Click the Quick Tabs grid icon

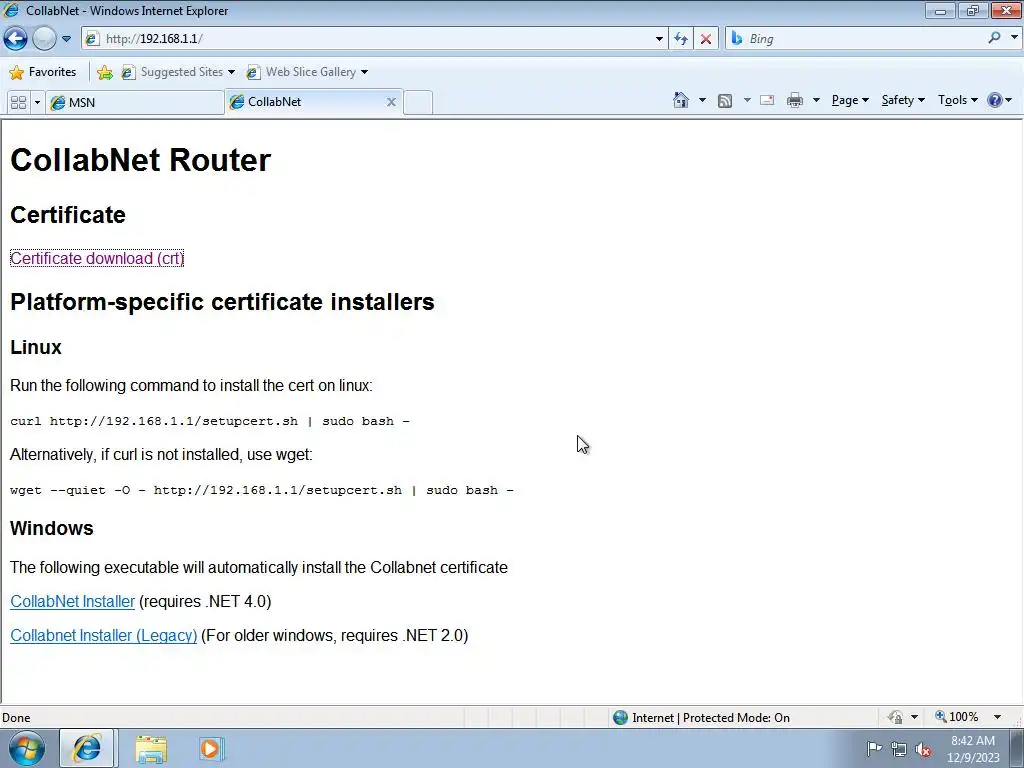click(18, 103)
